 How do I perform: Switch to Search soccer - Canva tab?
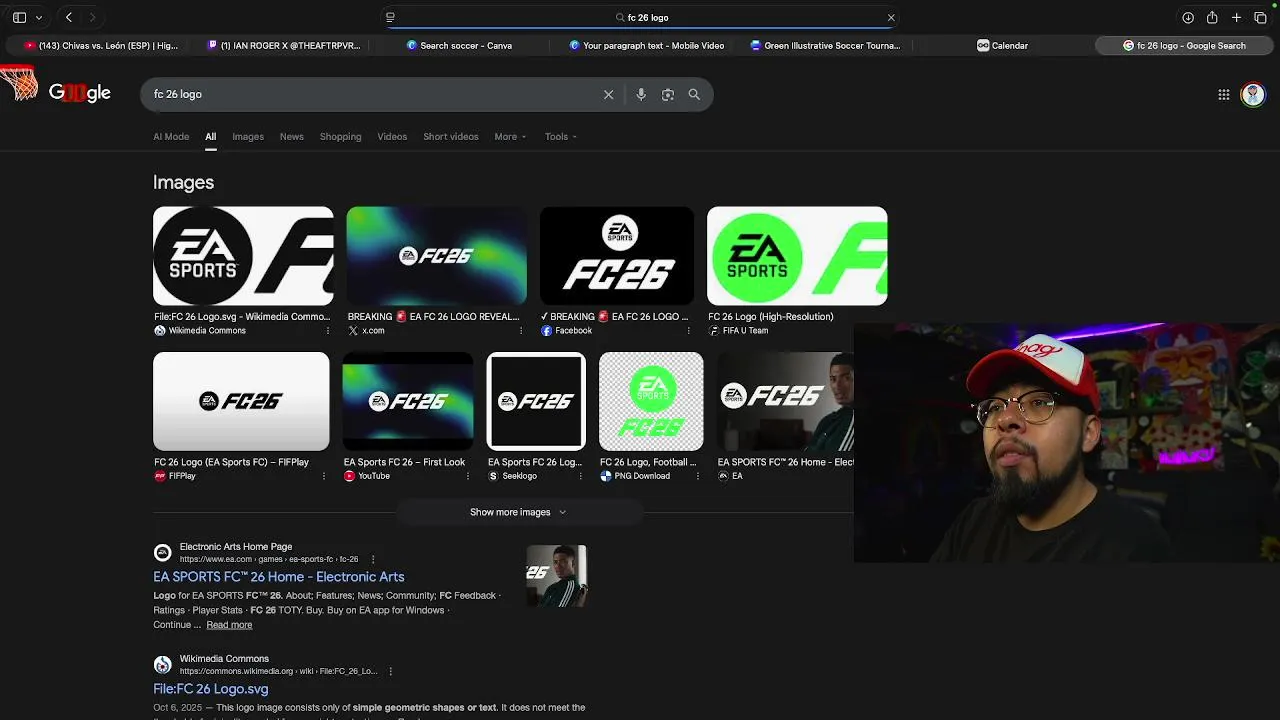point(458,45)
